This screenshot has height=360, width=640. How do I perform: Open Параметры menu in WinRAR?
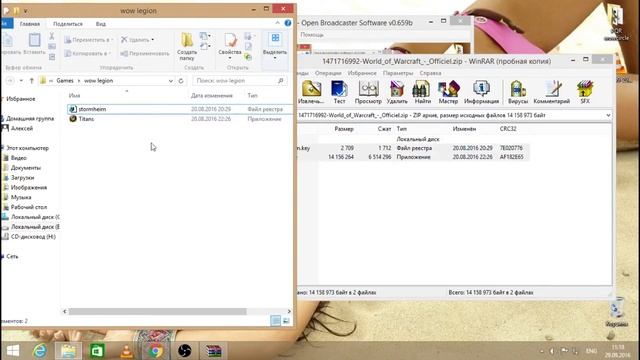(x=398, y=73)
